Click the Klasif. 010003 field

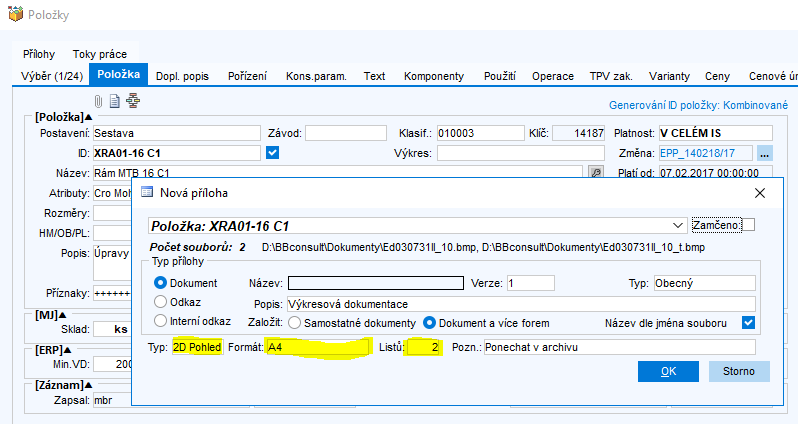tap(480, 133)
